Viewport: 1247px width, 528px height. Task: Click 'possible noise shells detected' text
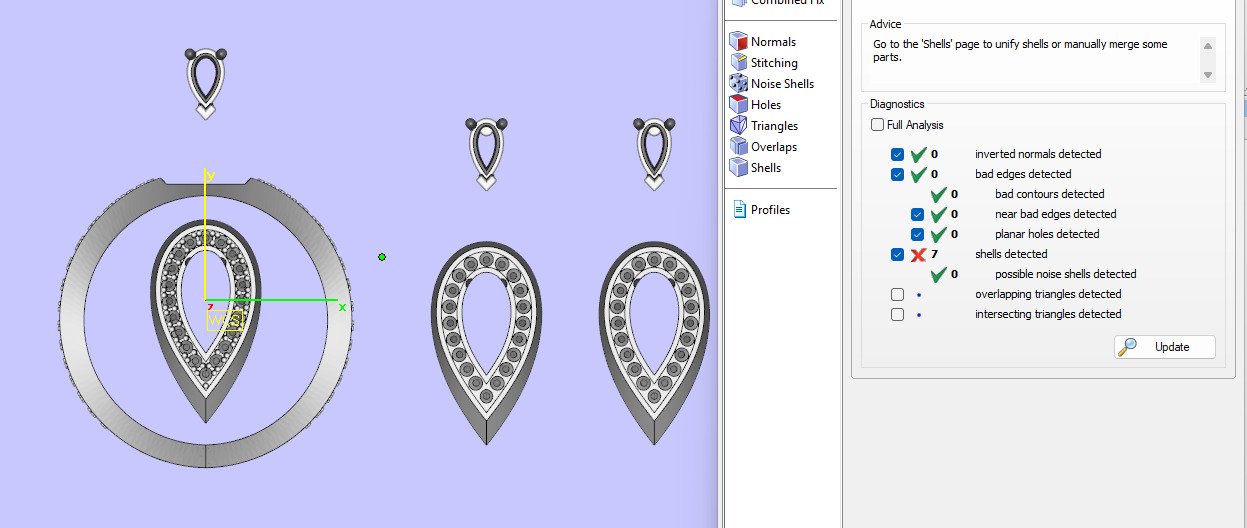(1066, 274)
